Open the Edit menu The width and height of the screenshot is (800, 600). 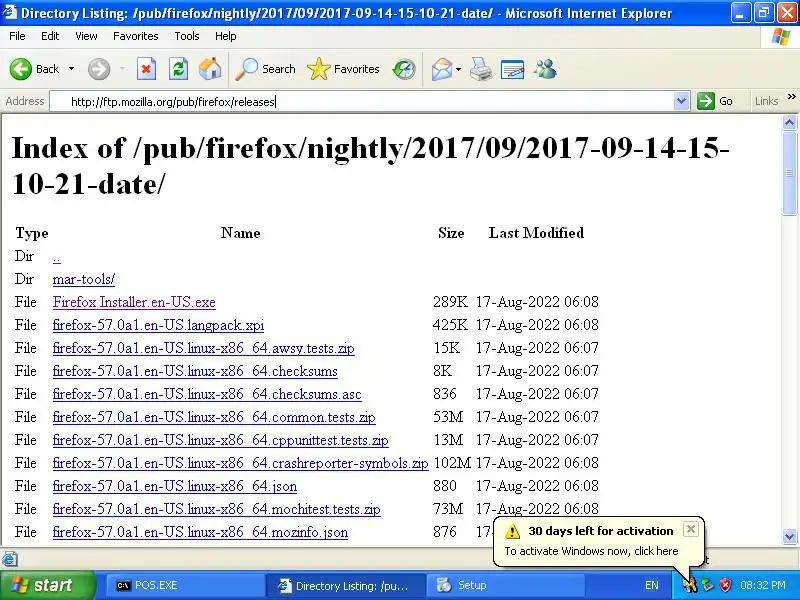pyautogui.click(x=50, y=36)
